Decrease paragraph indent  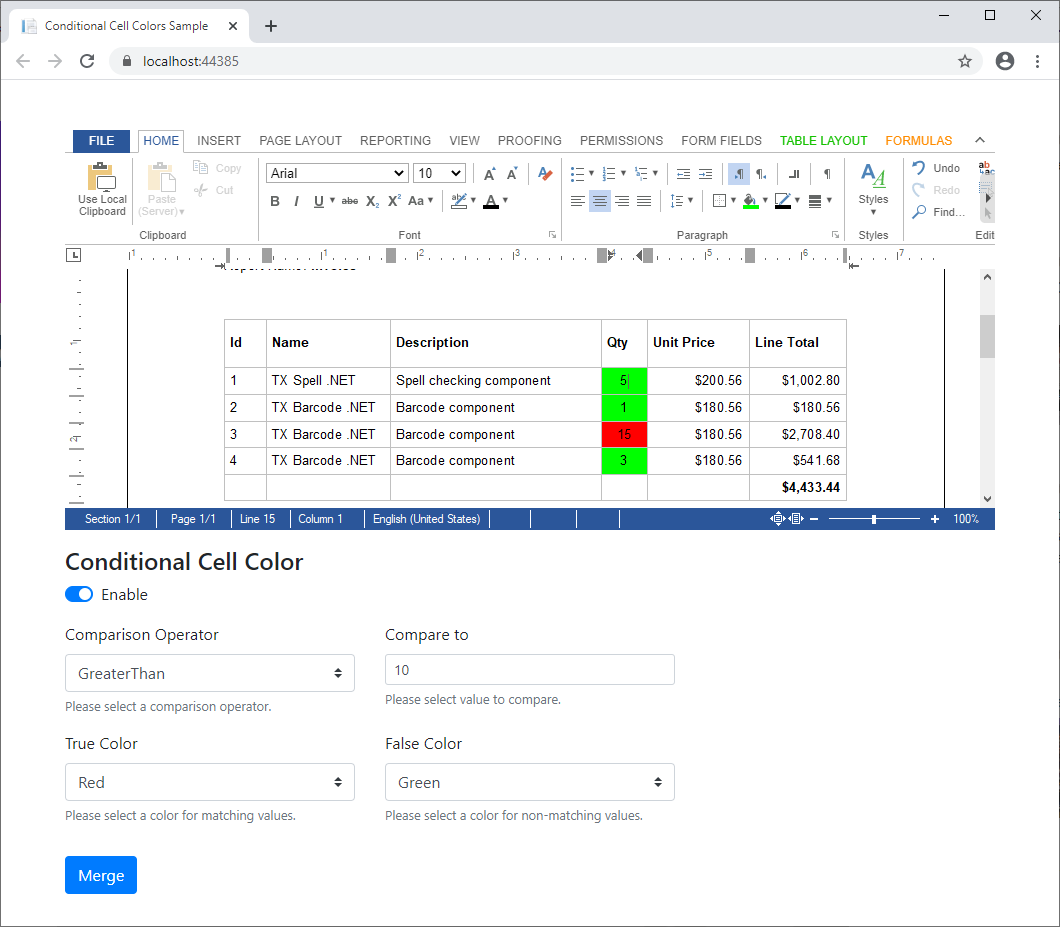point(683,174)
